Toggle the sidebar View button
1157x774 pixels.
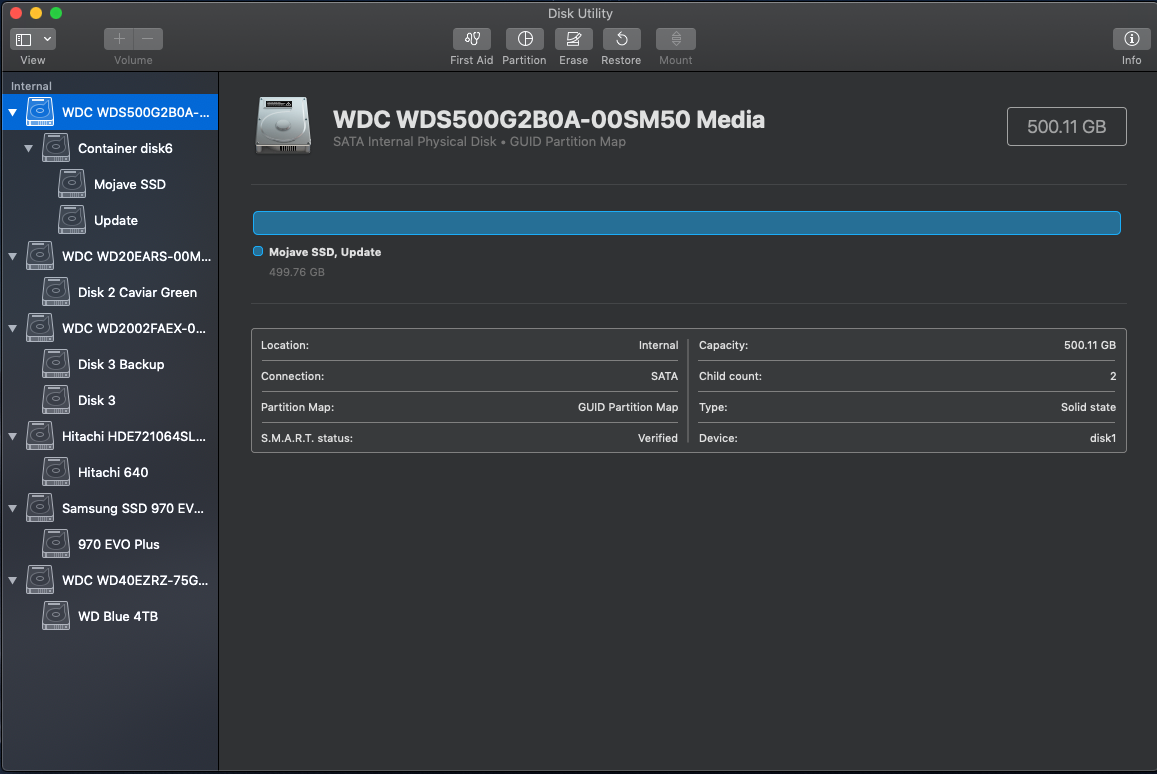pyautogui.click(x=24, y=39)
